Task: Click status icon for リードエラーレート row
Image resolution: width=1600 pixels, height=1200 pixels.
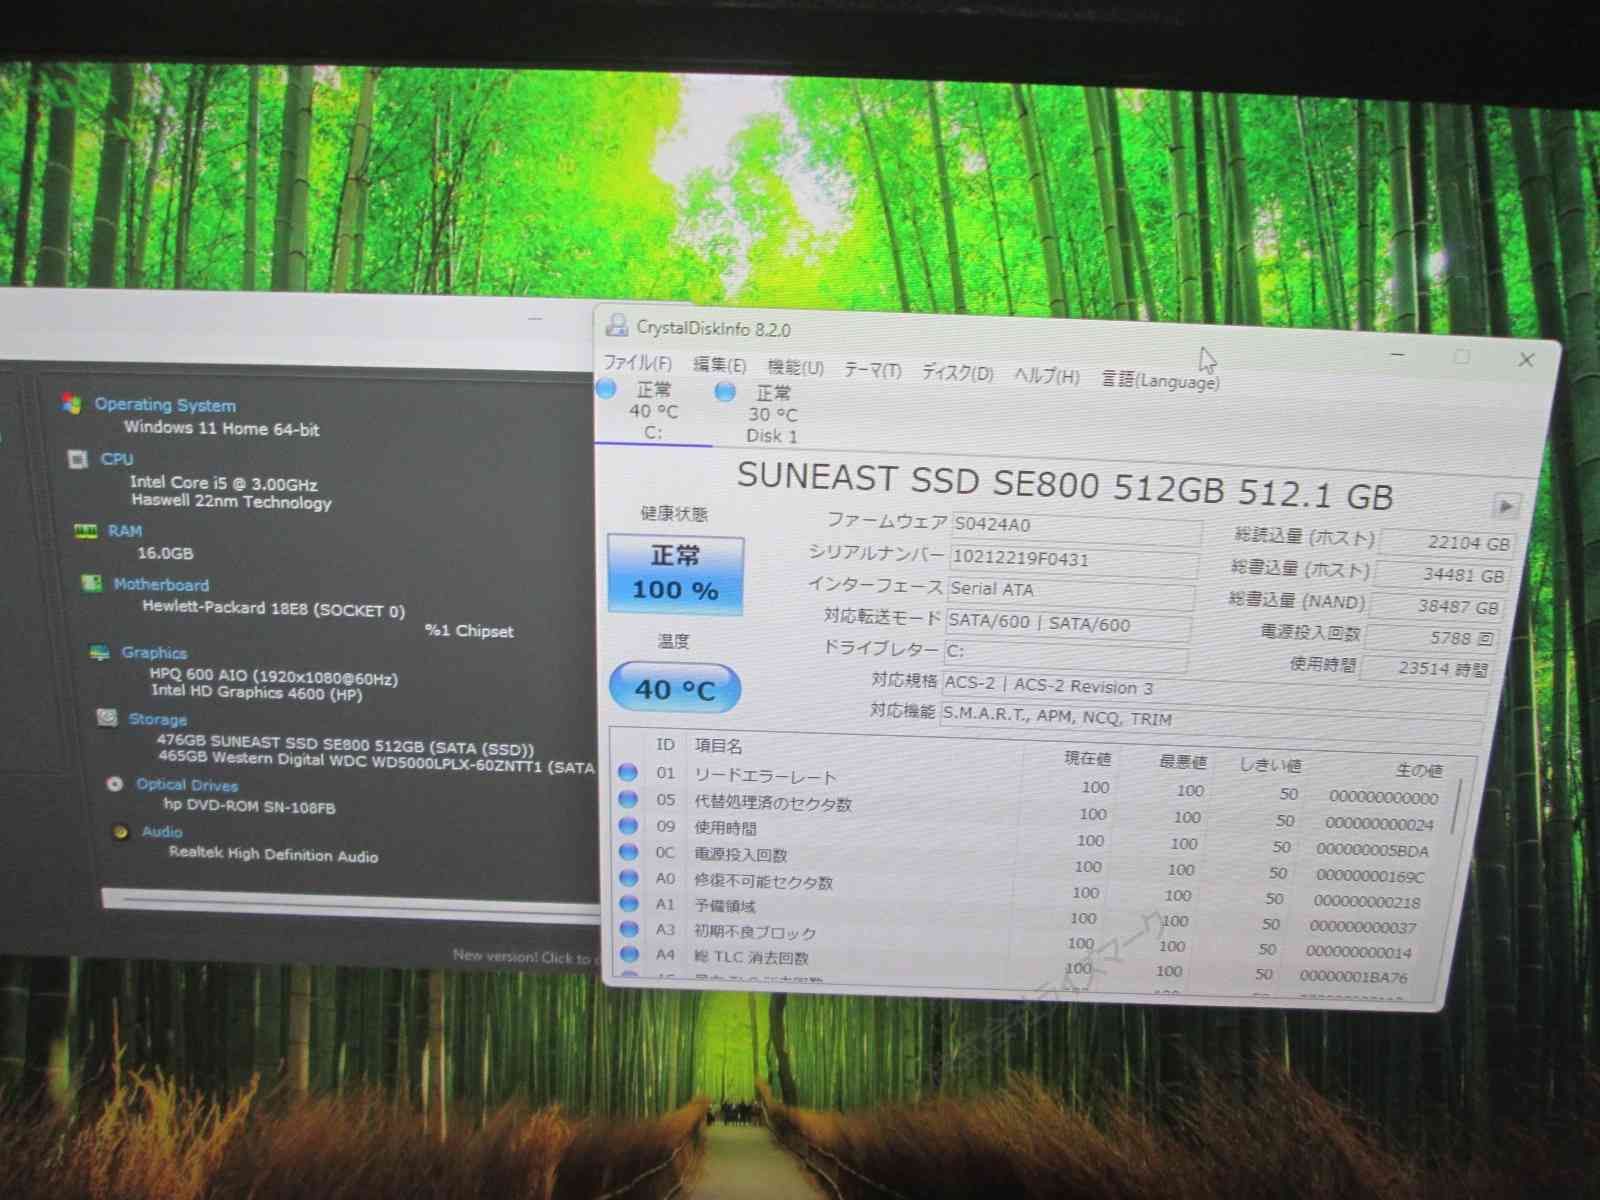Action: tap(628, 772)
